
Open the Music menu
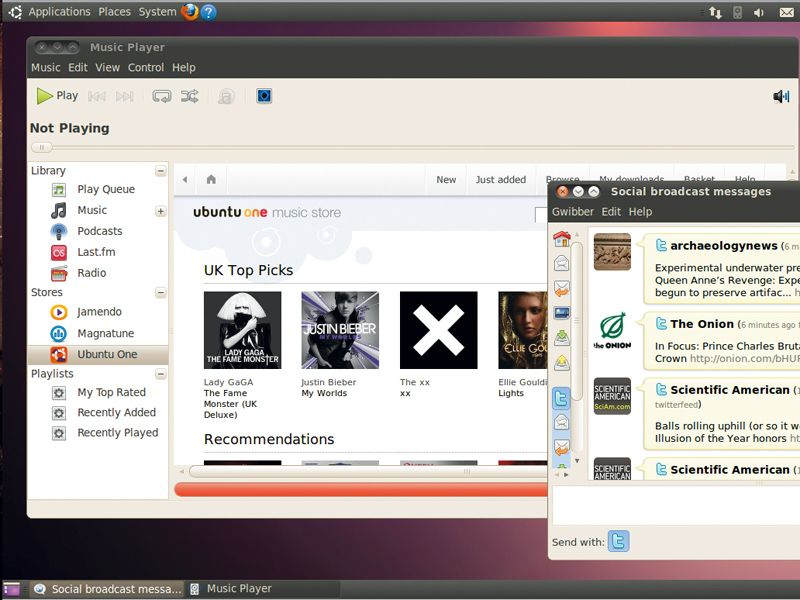45,67
